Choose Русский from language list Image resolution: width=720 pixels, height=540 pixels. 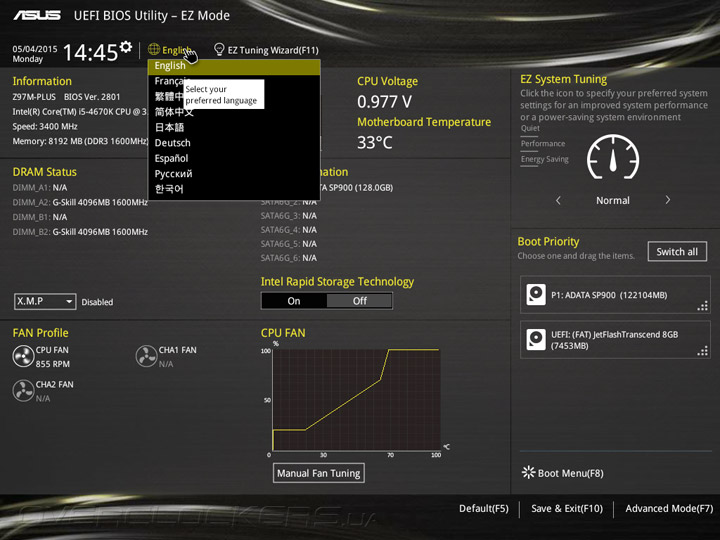pyautogui.click(x=234, y=174)
